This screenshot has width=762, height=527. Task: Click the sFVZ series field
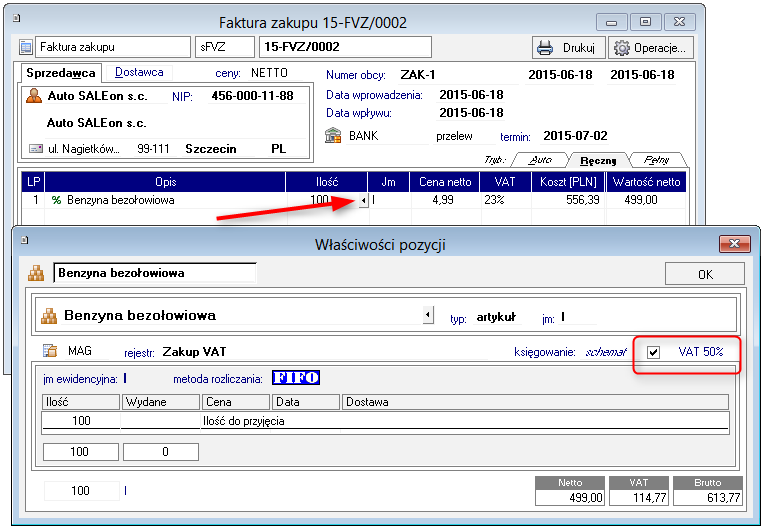click(x=225, y=47)
